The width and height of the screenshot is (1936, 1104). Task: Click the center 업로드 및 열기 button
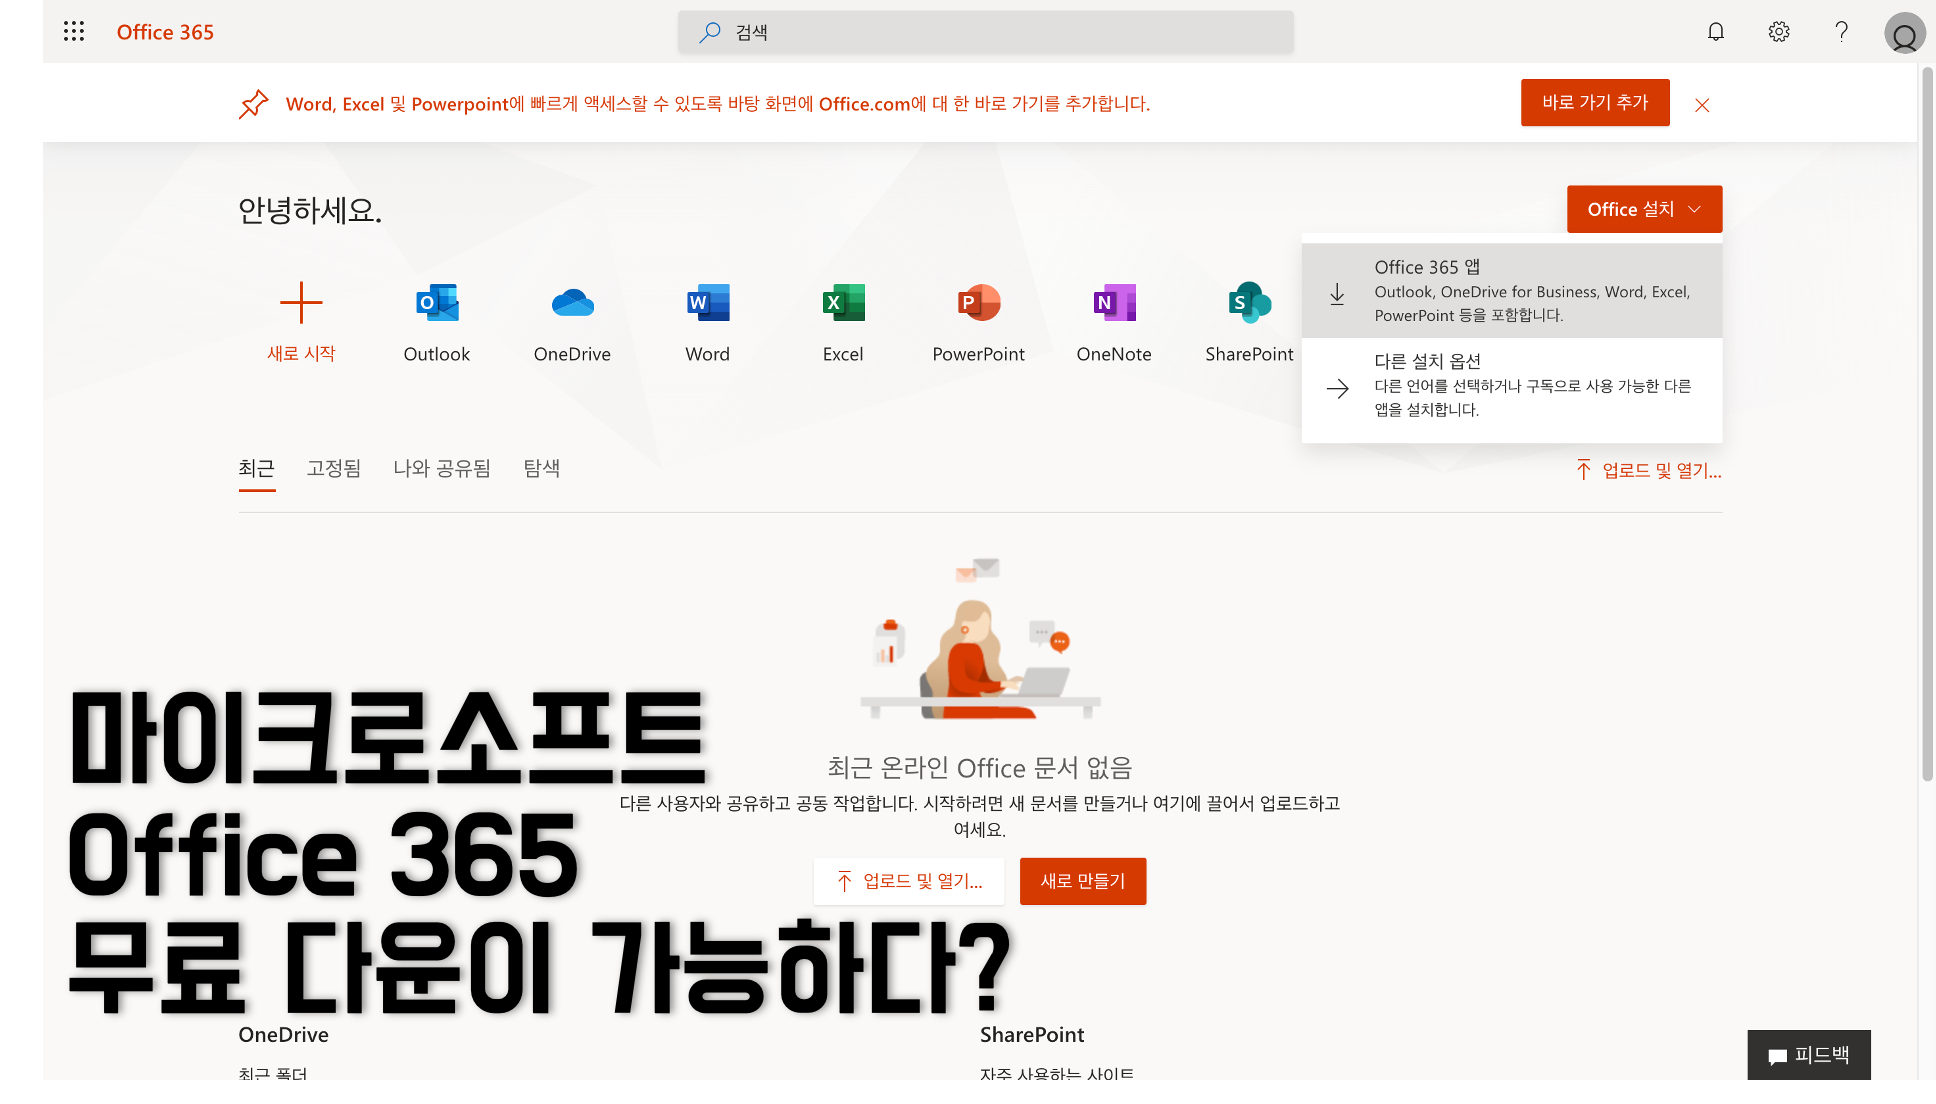[909, 881]
